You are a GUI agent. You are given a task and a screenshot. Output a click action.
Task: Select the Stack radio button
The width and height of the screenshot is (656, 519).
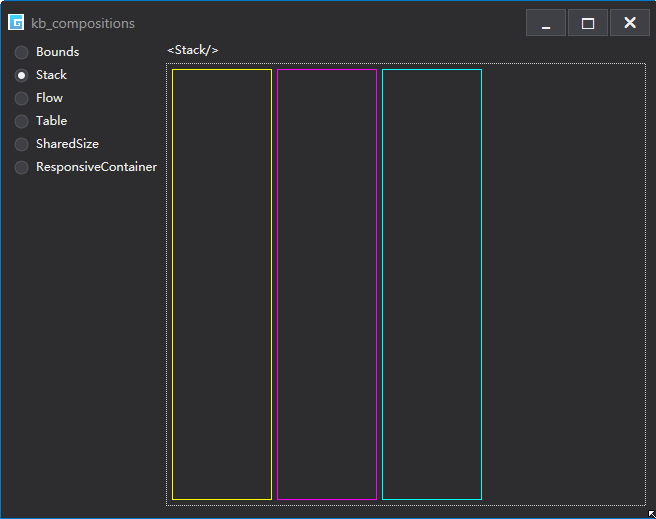21,75
